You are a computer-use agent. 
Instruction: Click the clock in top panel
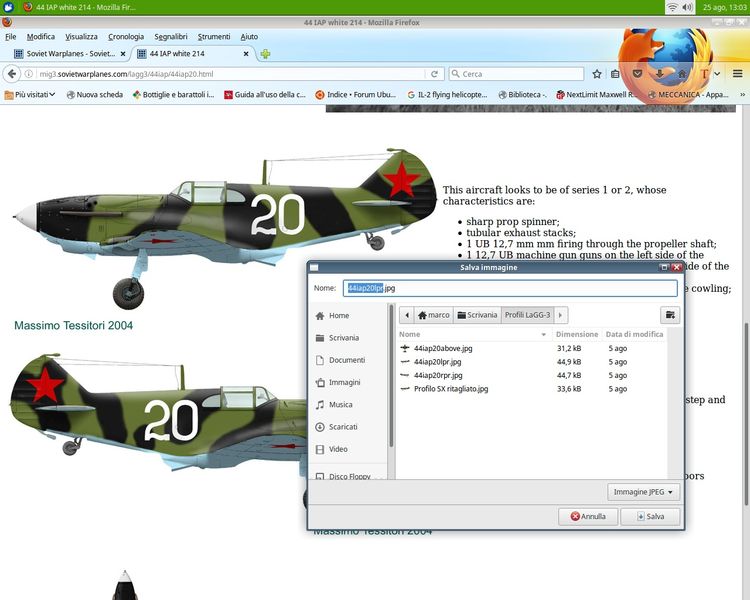724,7
